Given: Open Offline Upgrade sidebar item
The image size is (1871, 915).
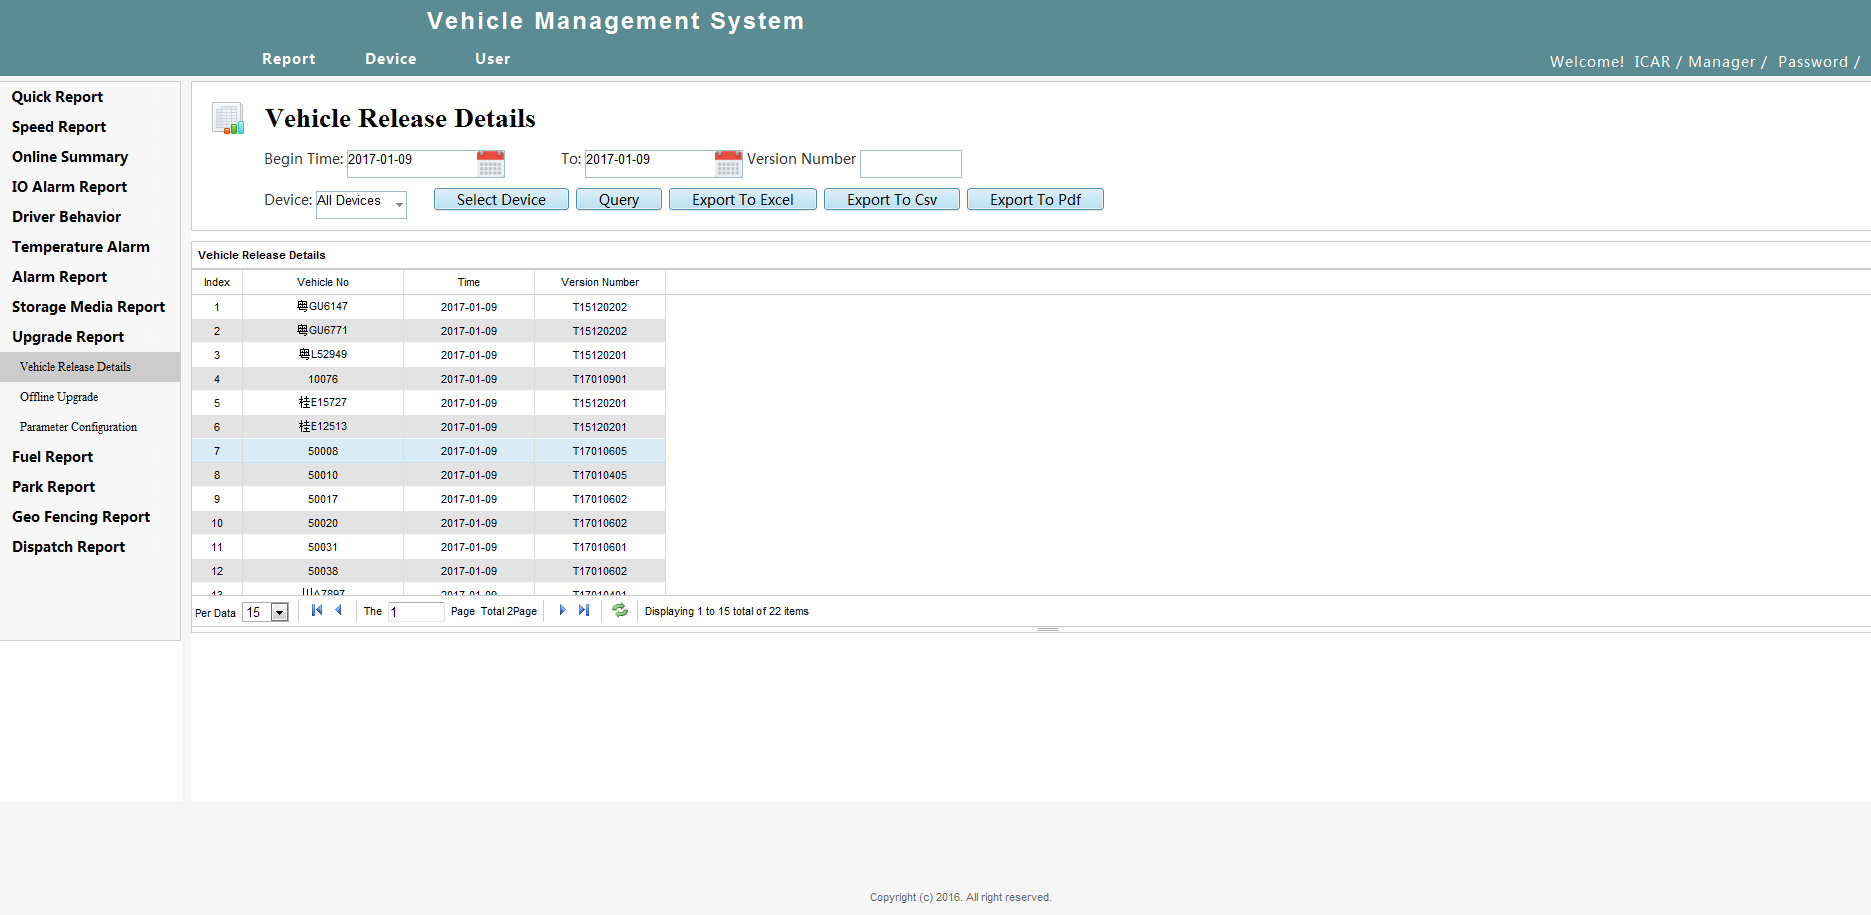Looking at the screenshot, I should tap(59, 397).
